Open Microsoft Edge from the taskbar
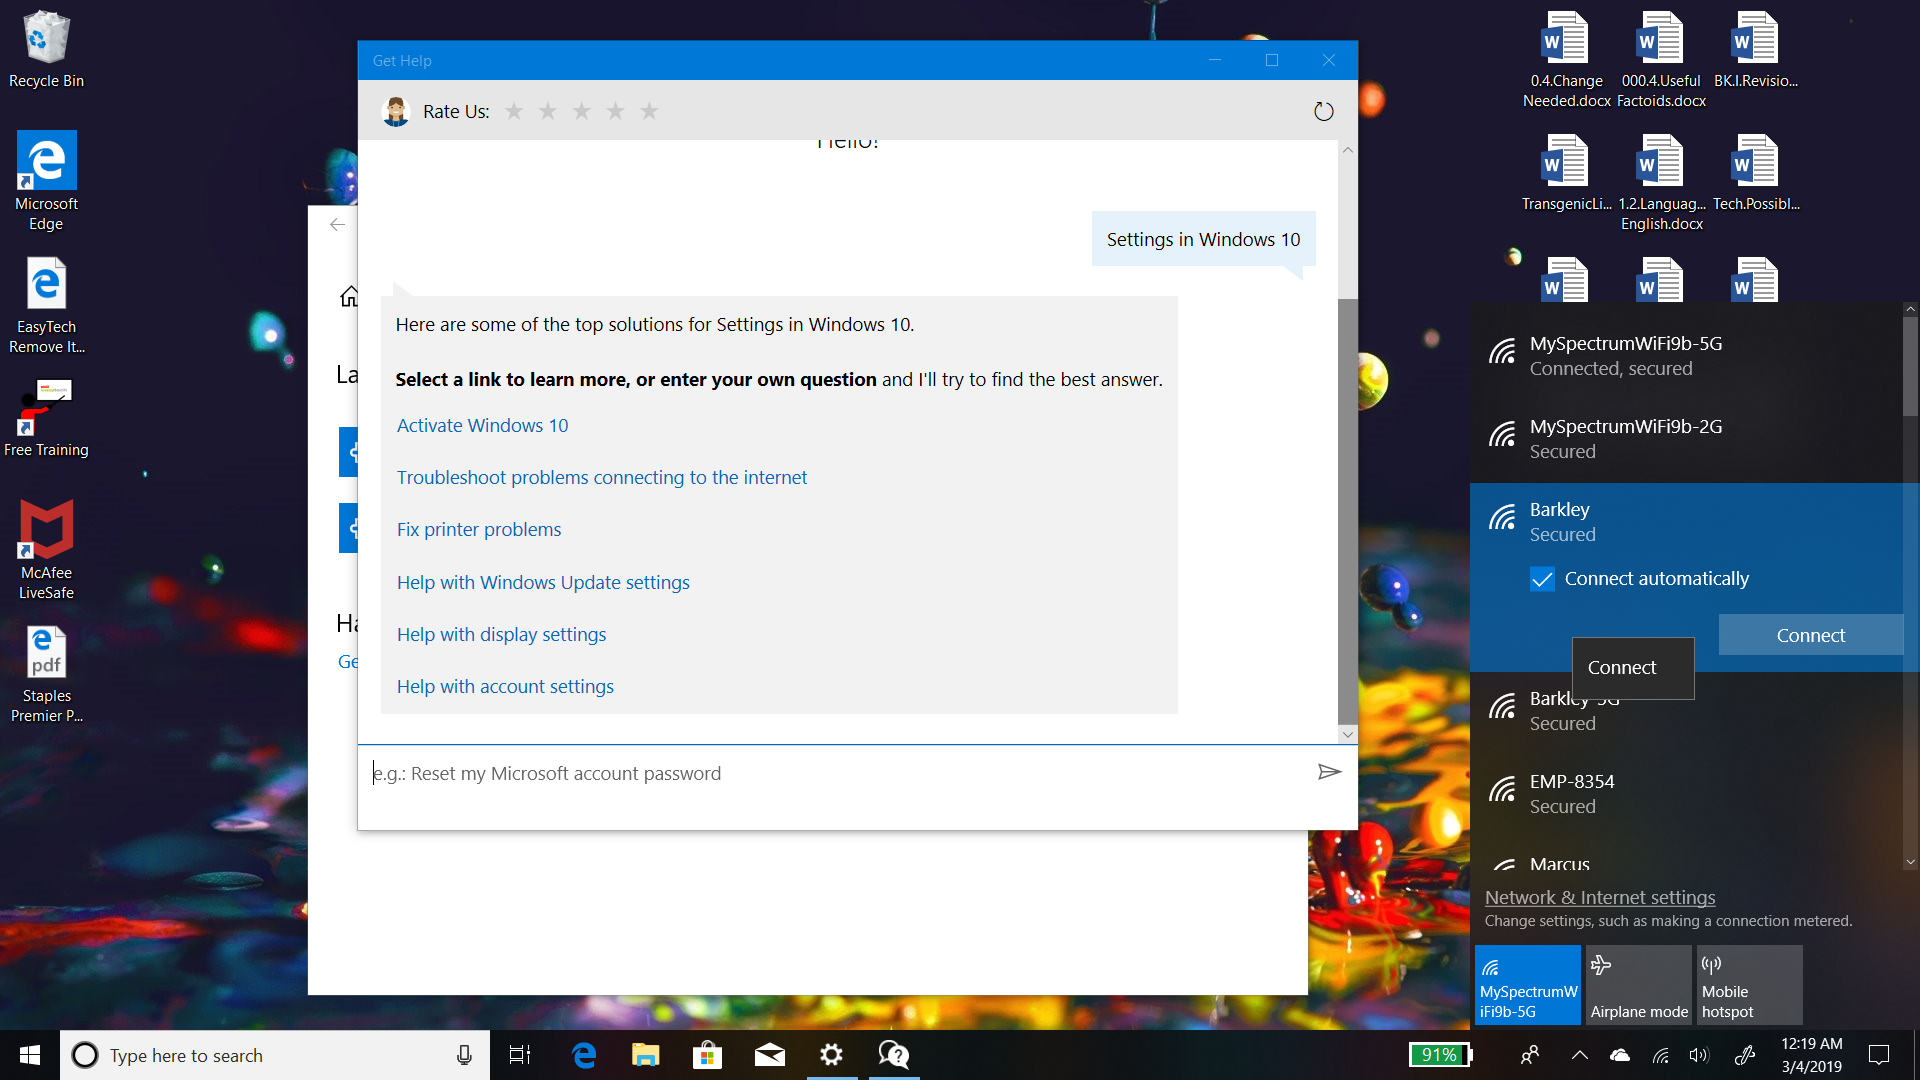Viewport: 1920px width, 1080px height. click(584, 1055)
